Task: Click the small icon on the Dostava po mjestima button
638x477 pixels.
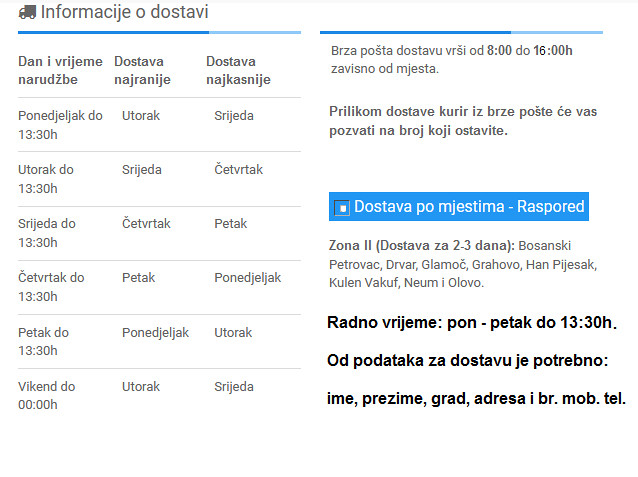Action: 342,208
